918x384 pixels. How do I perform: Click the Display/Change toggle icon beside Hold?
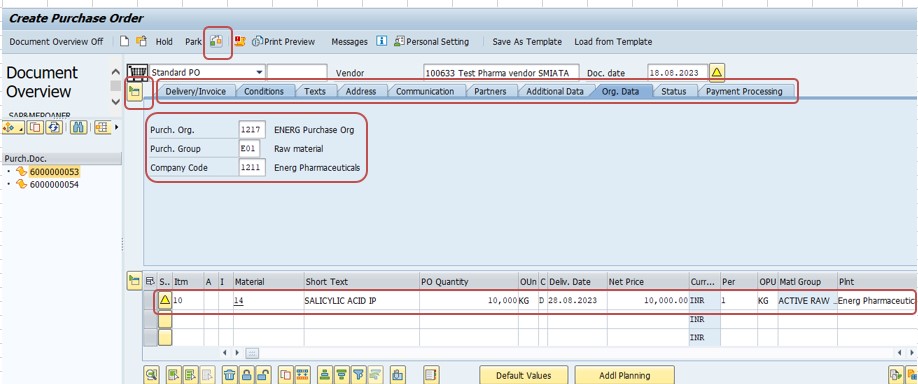[x=141, y=42]
